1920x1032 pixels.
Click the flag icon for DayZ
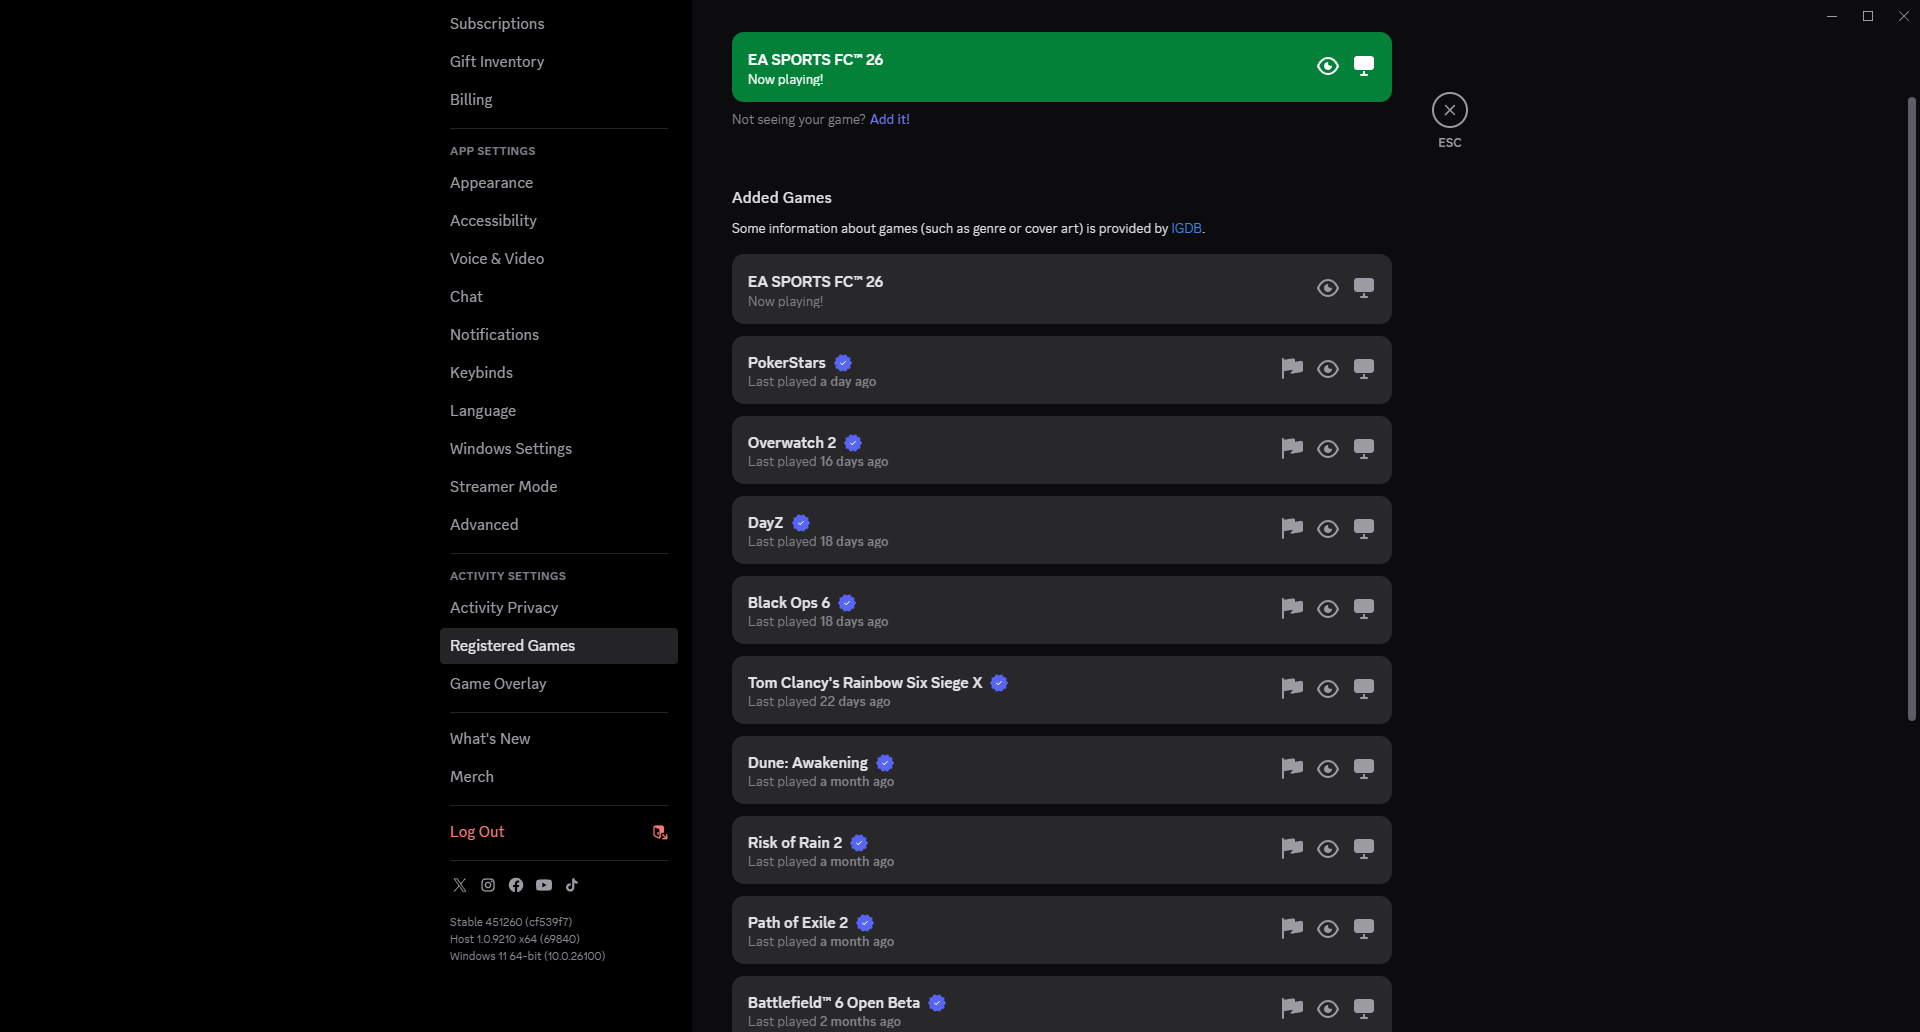(x=1292, y=529)
